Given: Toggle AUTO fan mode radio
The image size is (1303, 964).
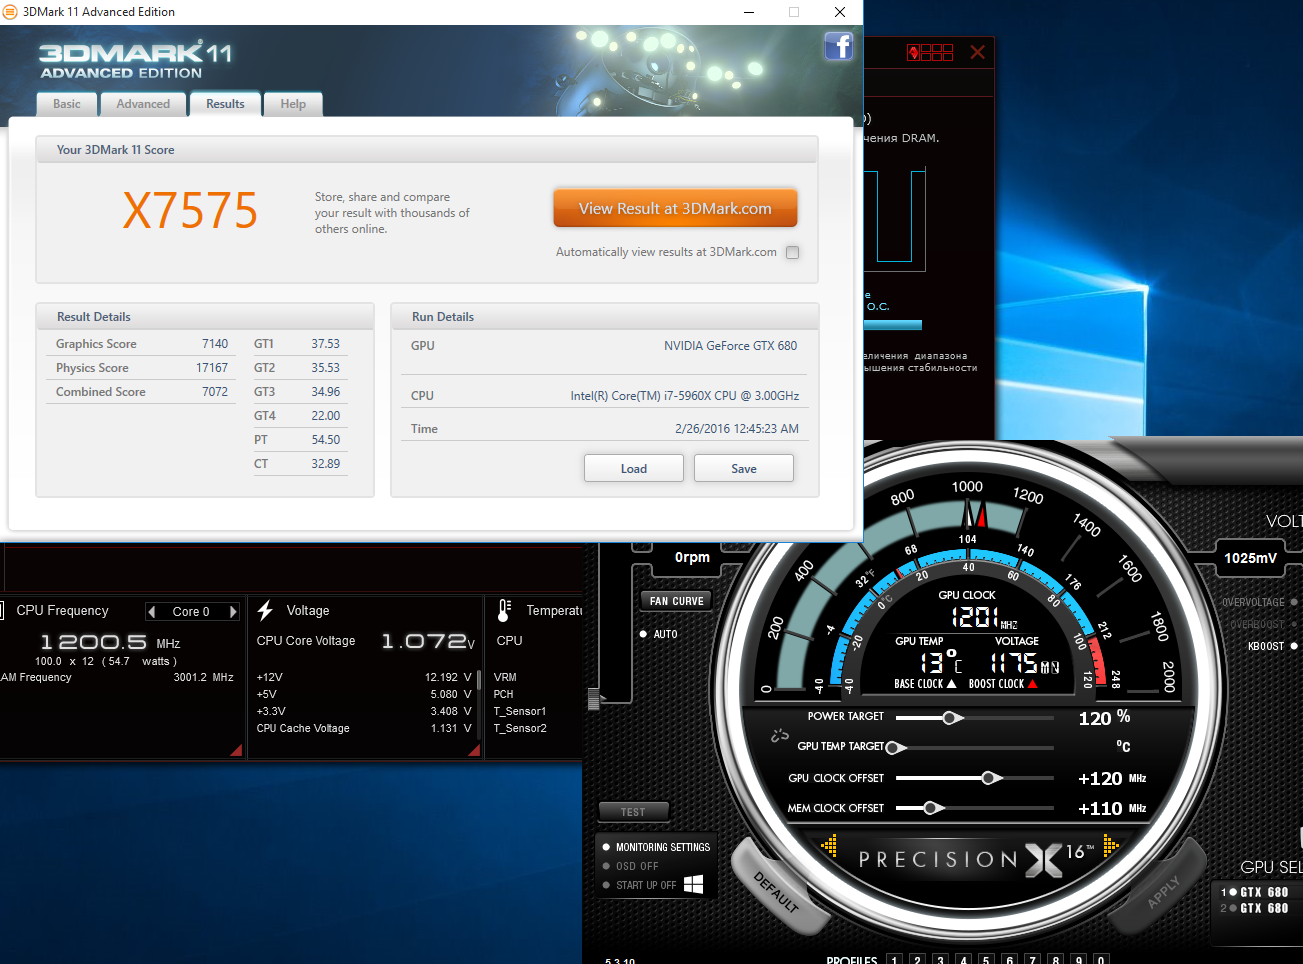Looking at the screenshot, I should click(x=643, y=634).
